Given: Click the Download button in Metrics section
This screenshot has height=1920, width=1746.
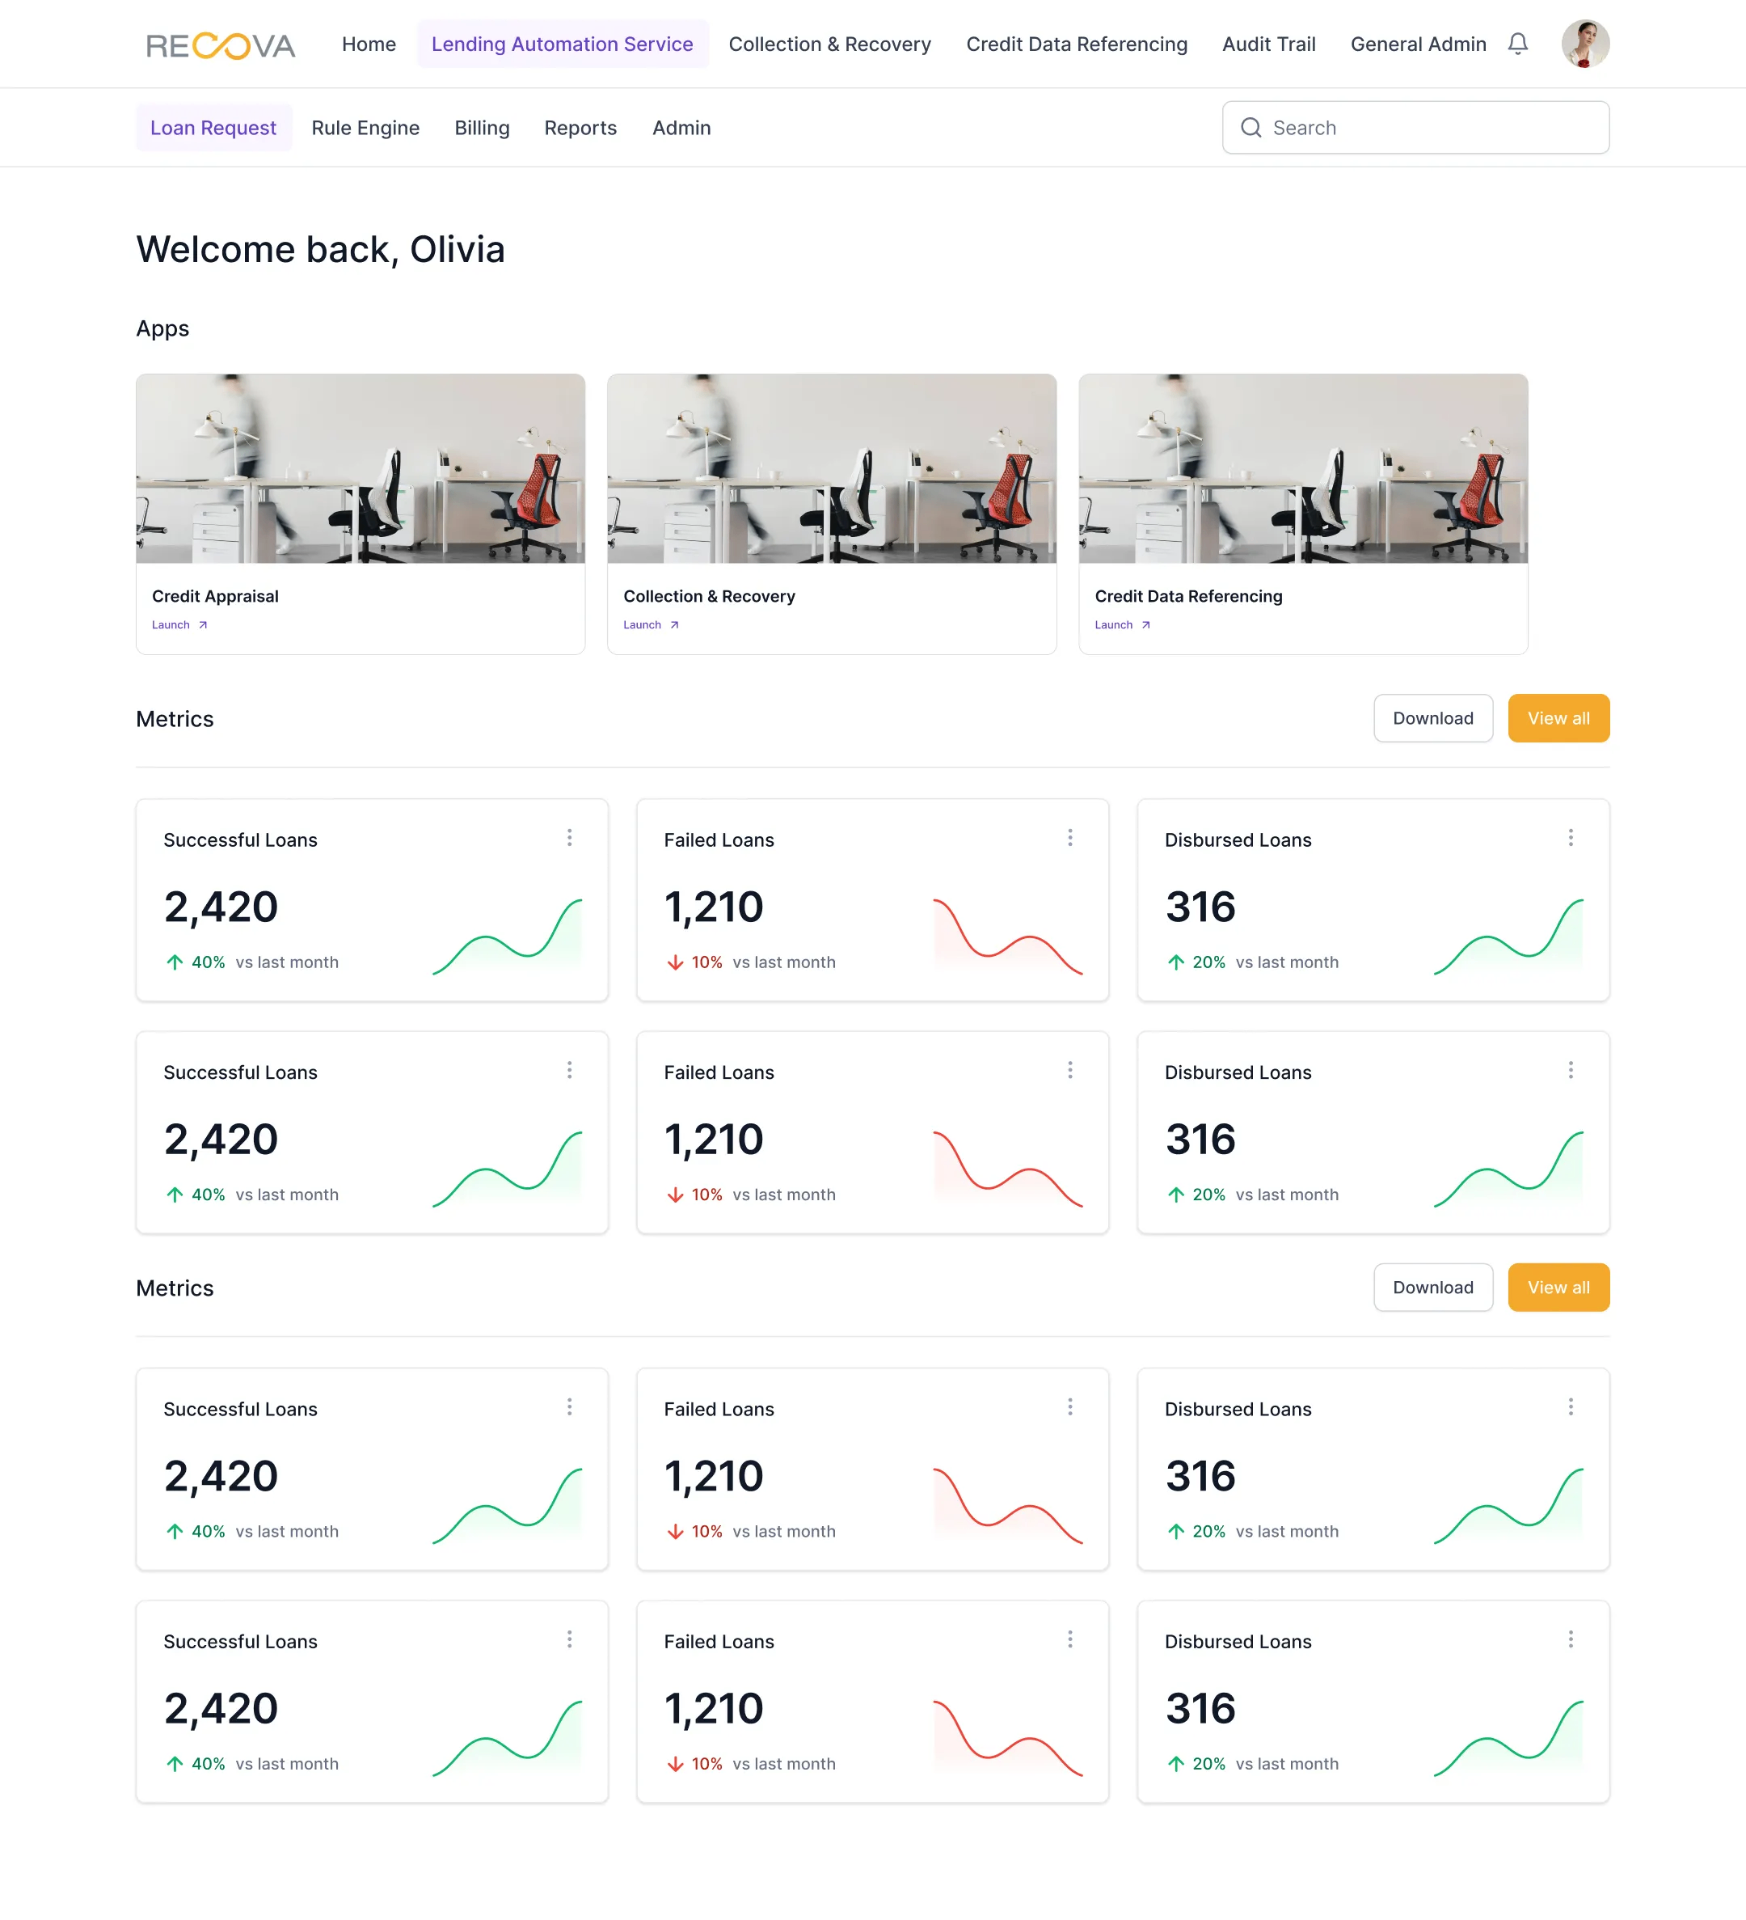Looking at the screenshot, I should click(x=1433, y=718).
